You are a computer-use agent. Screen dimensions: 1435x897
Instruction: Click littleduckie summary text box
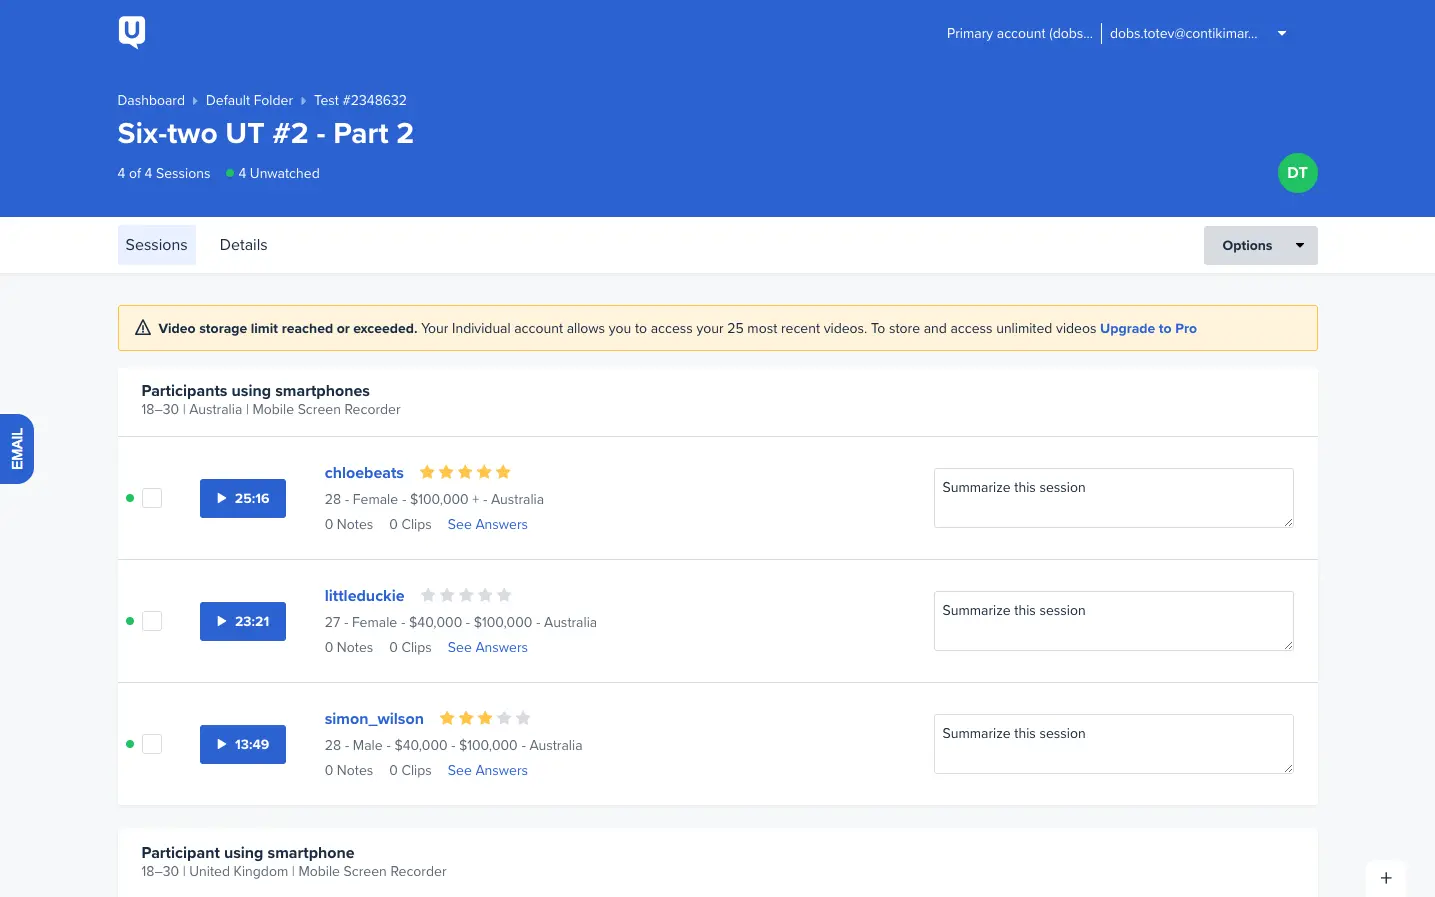tap(1113, 621)
